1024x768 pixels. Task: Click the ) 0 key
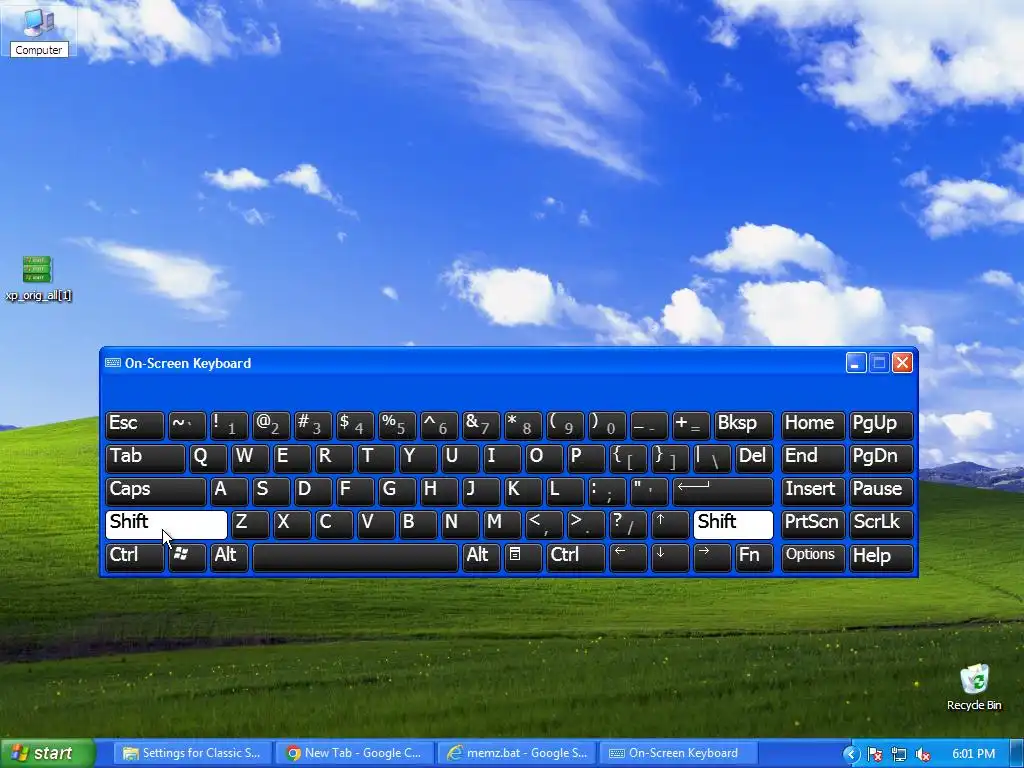point(607,425)
